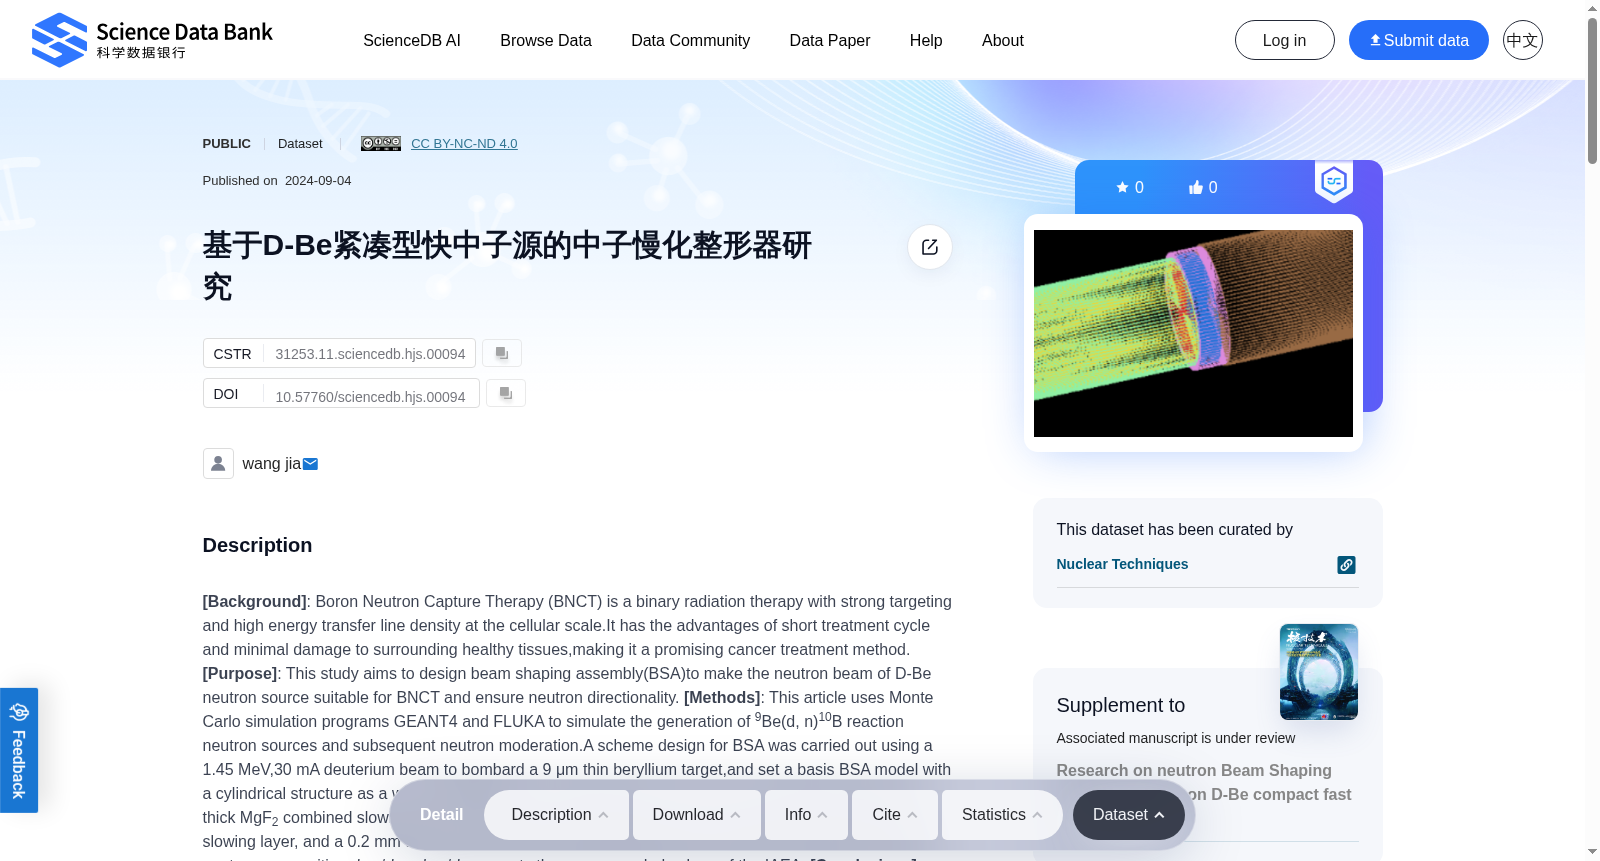Select the Published on date 2024-09-04
Viewport: 1600px width, 861px height.
point(318,181)
